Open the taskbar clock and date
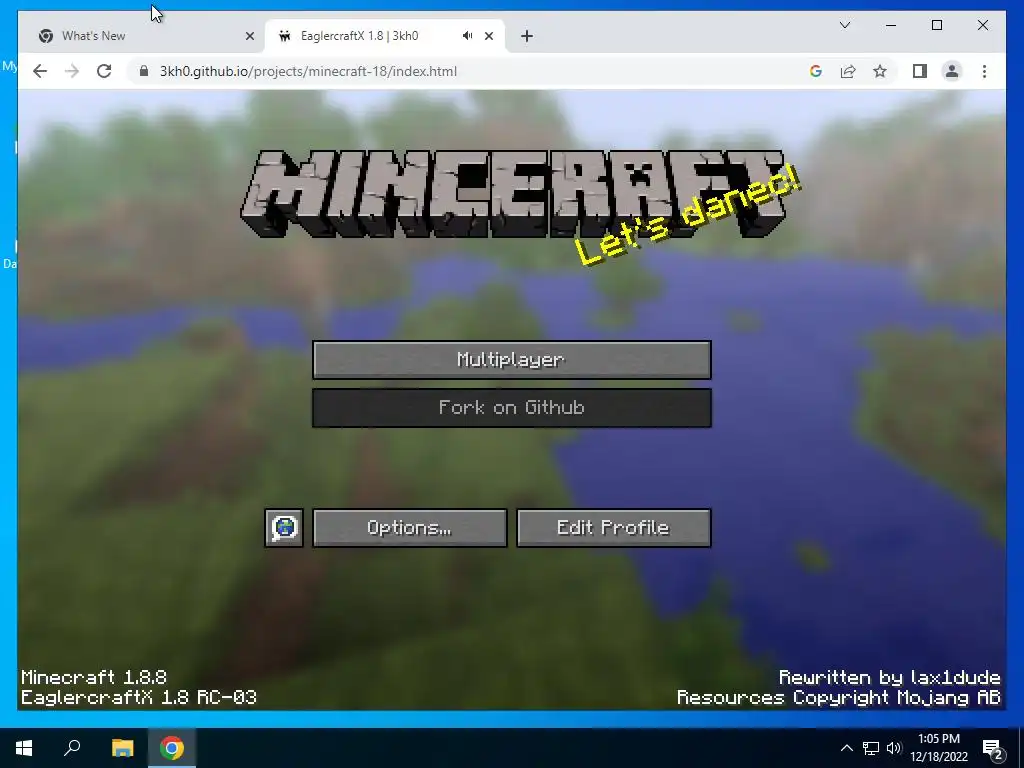Viewport: 1024px width, 768px height. (938, 748)
